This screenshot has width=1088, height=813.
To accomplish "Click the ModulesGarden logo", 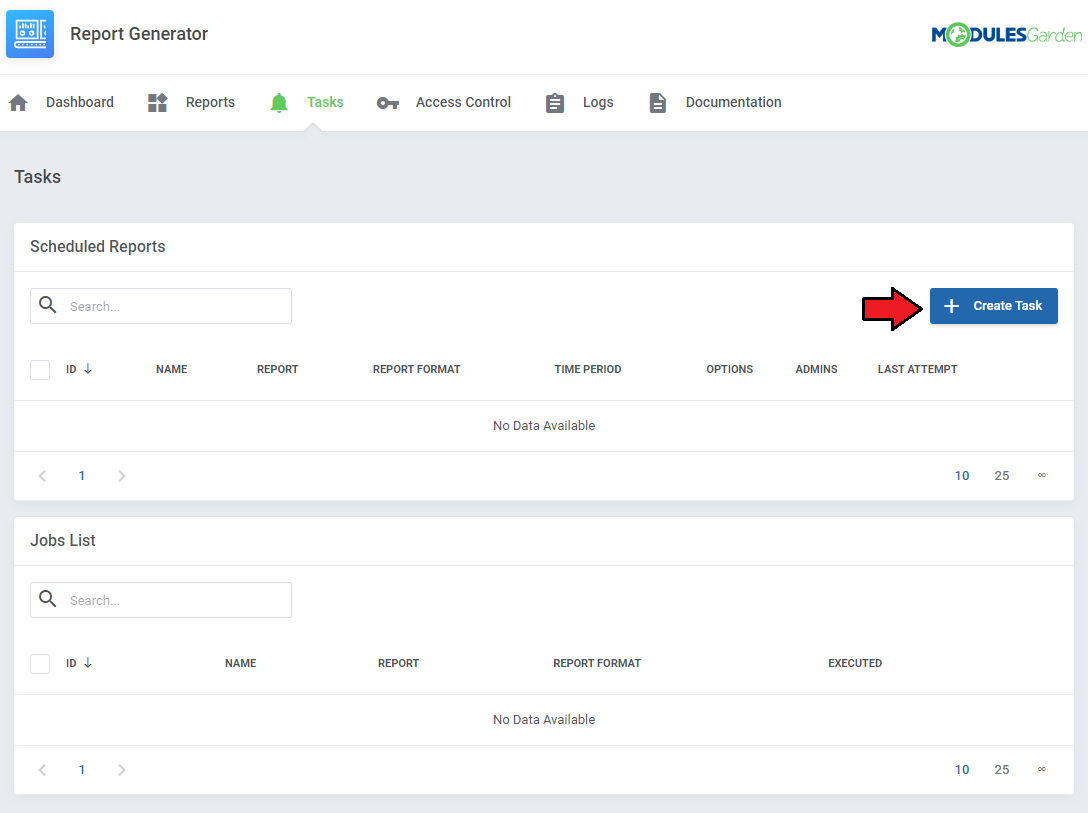I will tap(1006, 35).
